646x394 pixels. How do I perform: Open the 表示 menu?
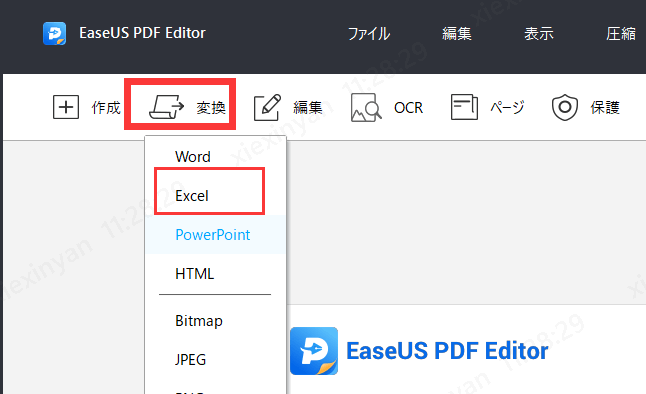point(538,33)
